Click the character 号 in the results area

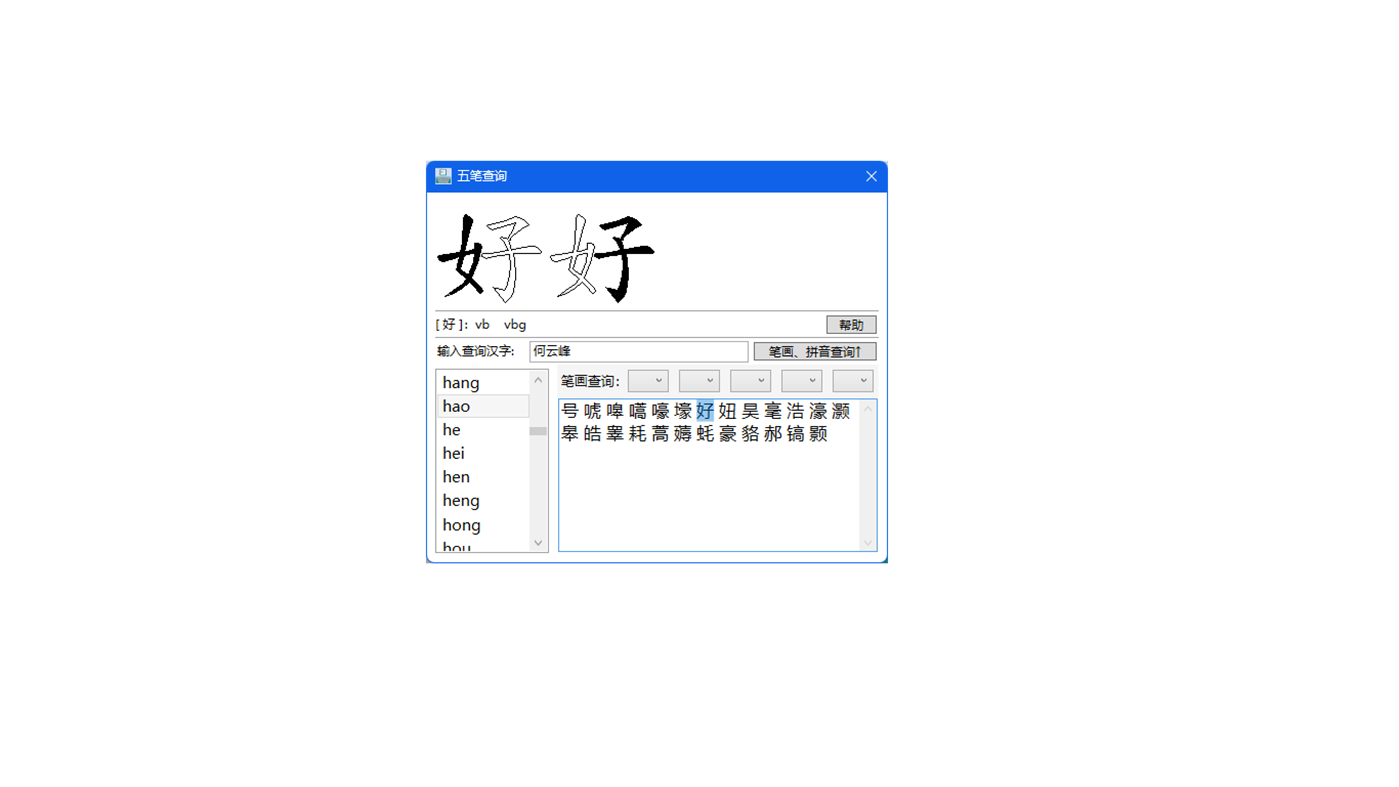567,410
